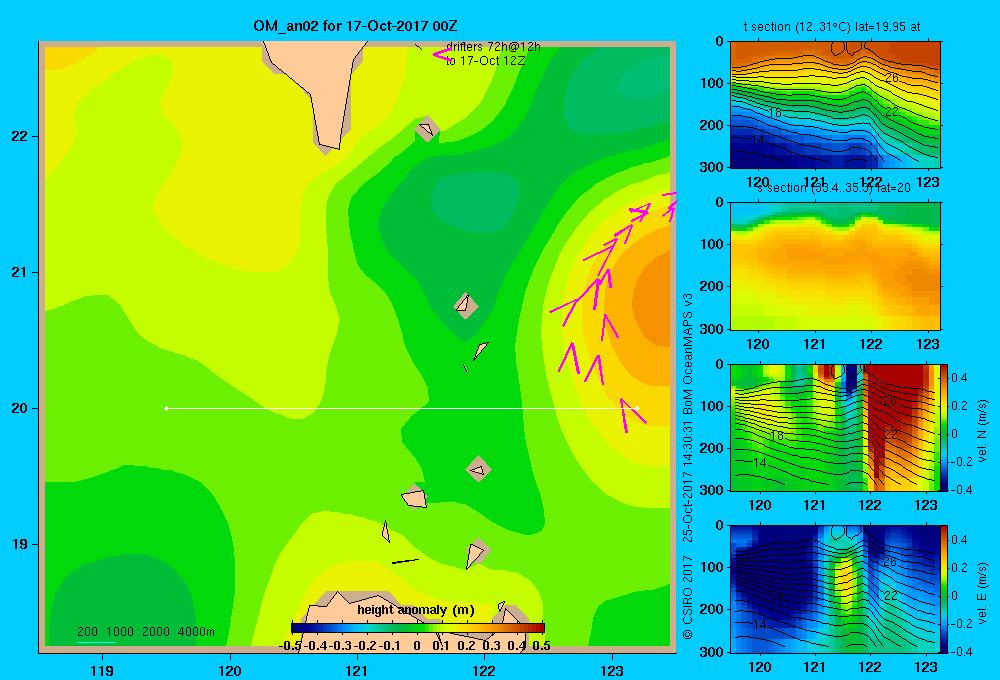Click latitude label "19" on main map axis
1000x680 pixels.
click(x=20, y=544)
